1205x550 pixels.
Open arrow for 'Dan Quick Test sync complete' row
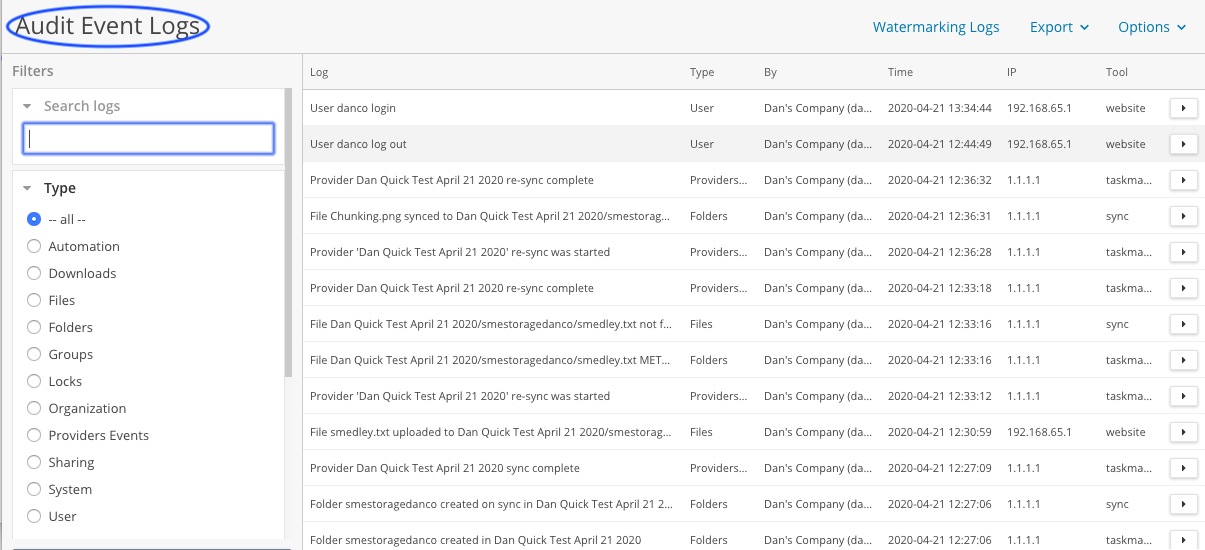click(1183, 468)
